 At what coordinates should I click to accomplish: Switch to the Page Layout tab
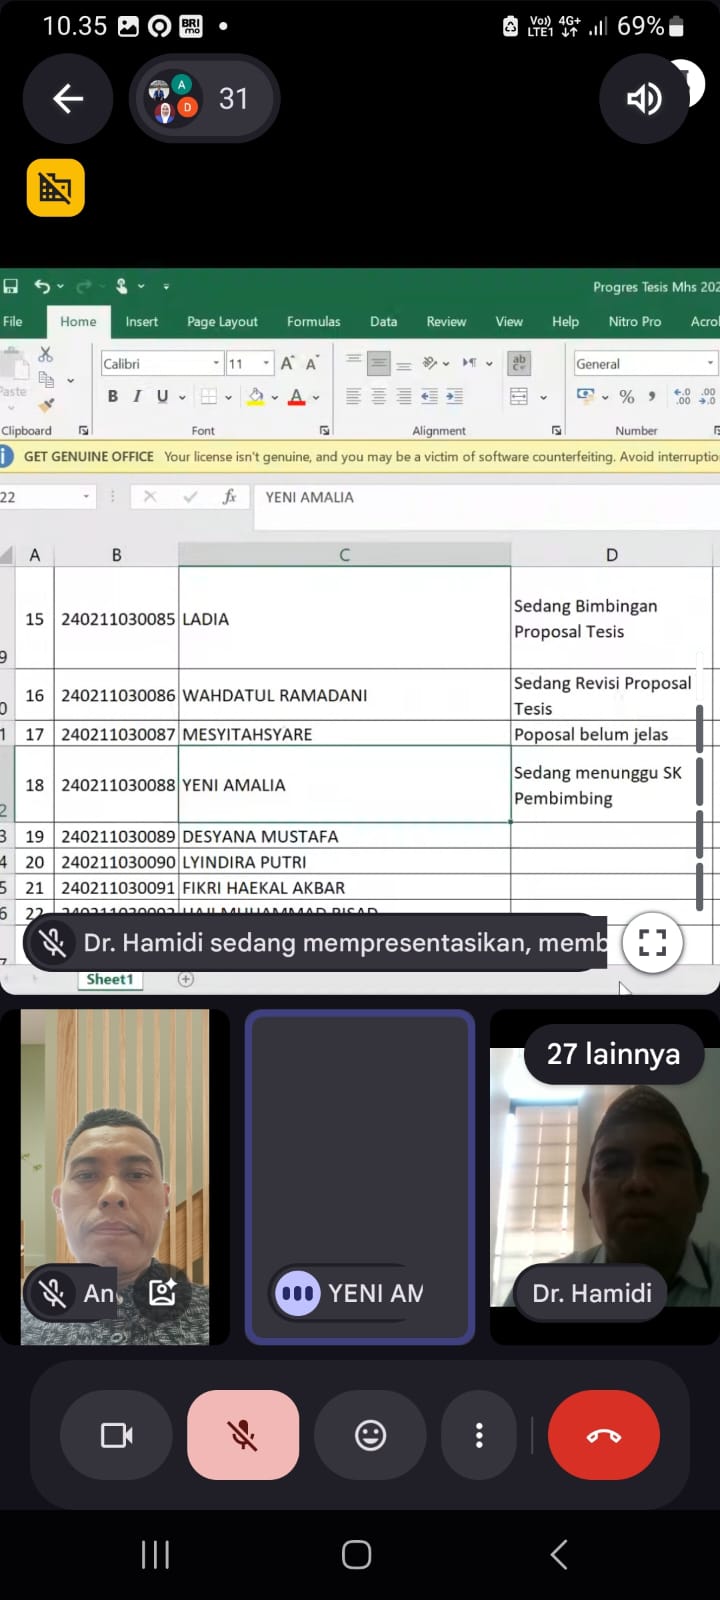(222, 322)
